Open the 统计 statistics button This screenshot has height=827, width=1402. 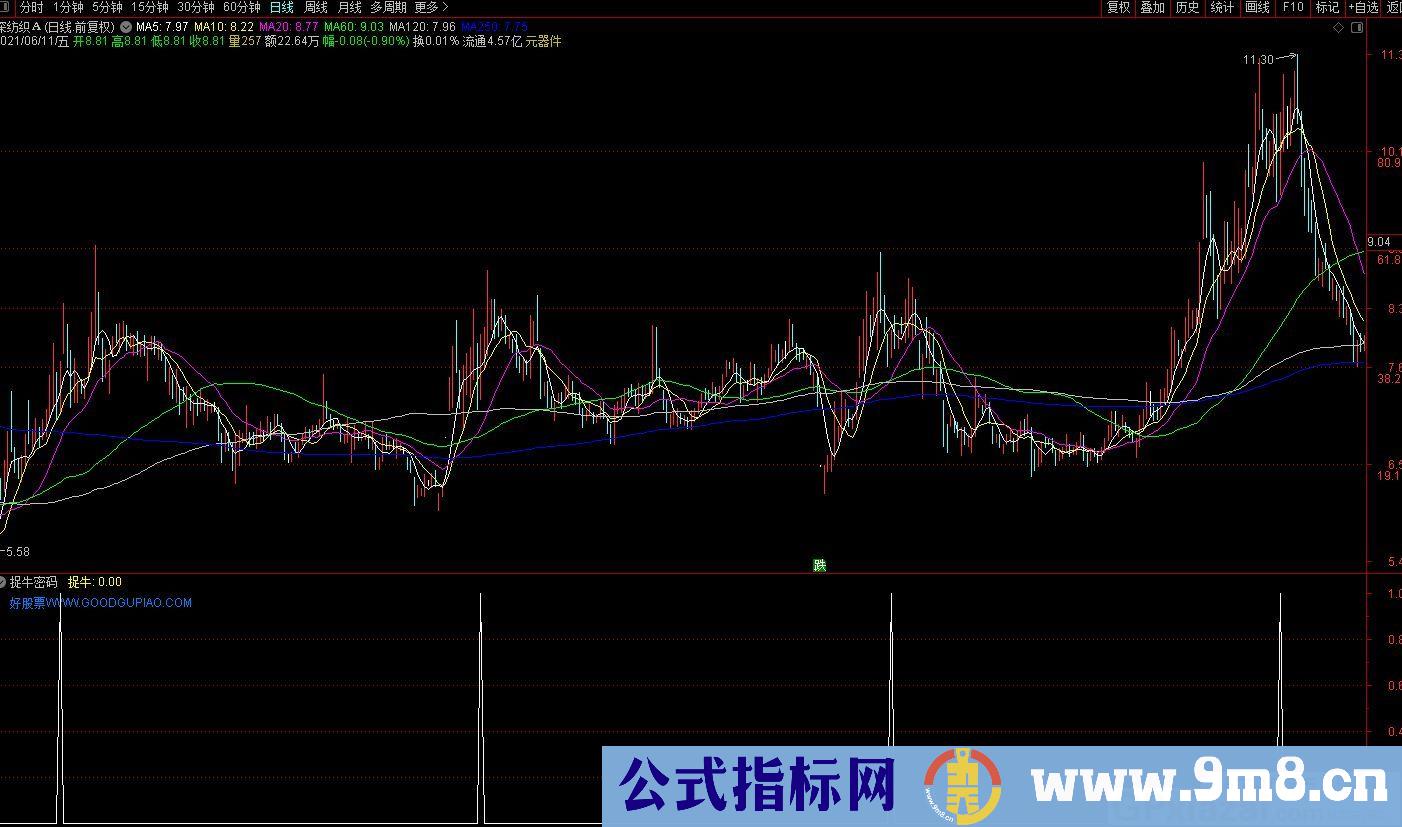click(1222, 7)
